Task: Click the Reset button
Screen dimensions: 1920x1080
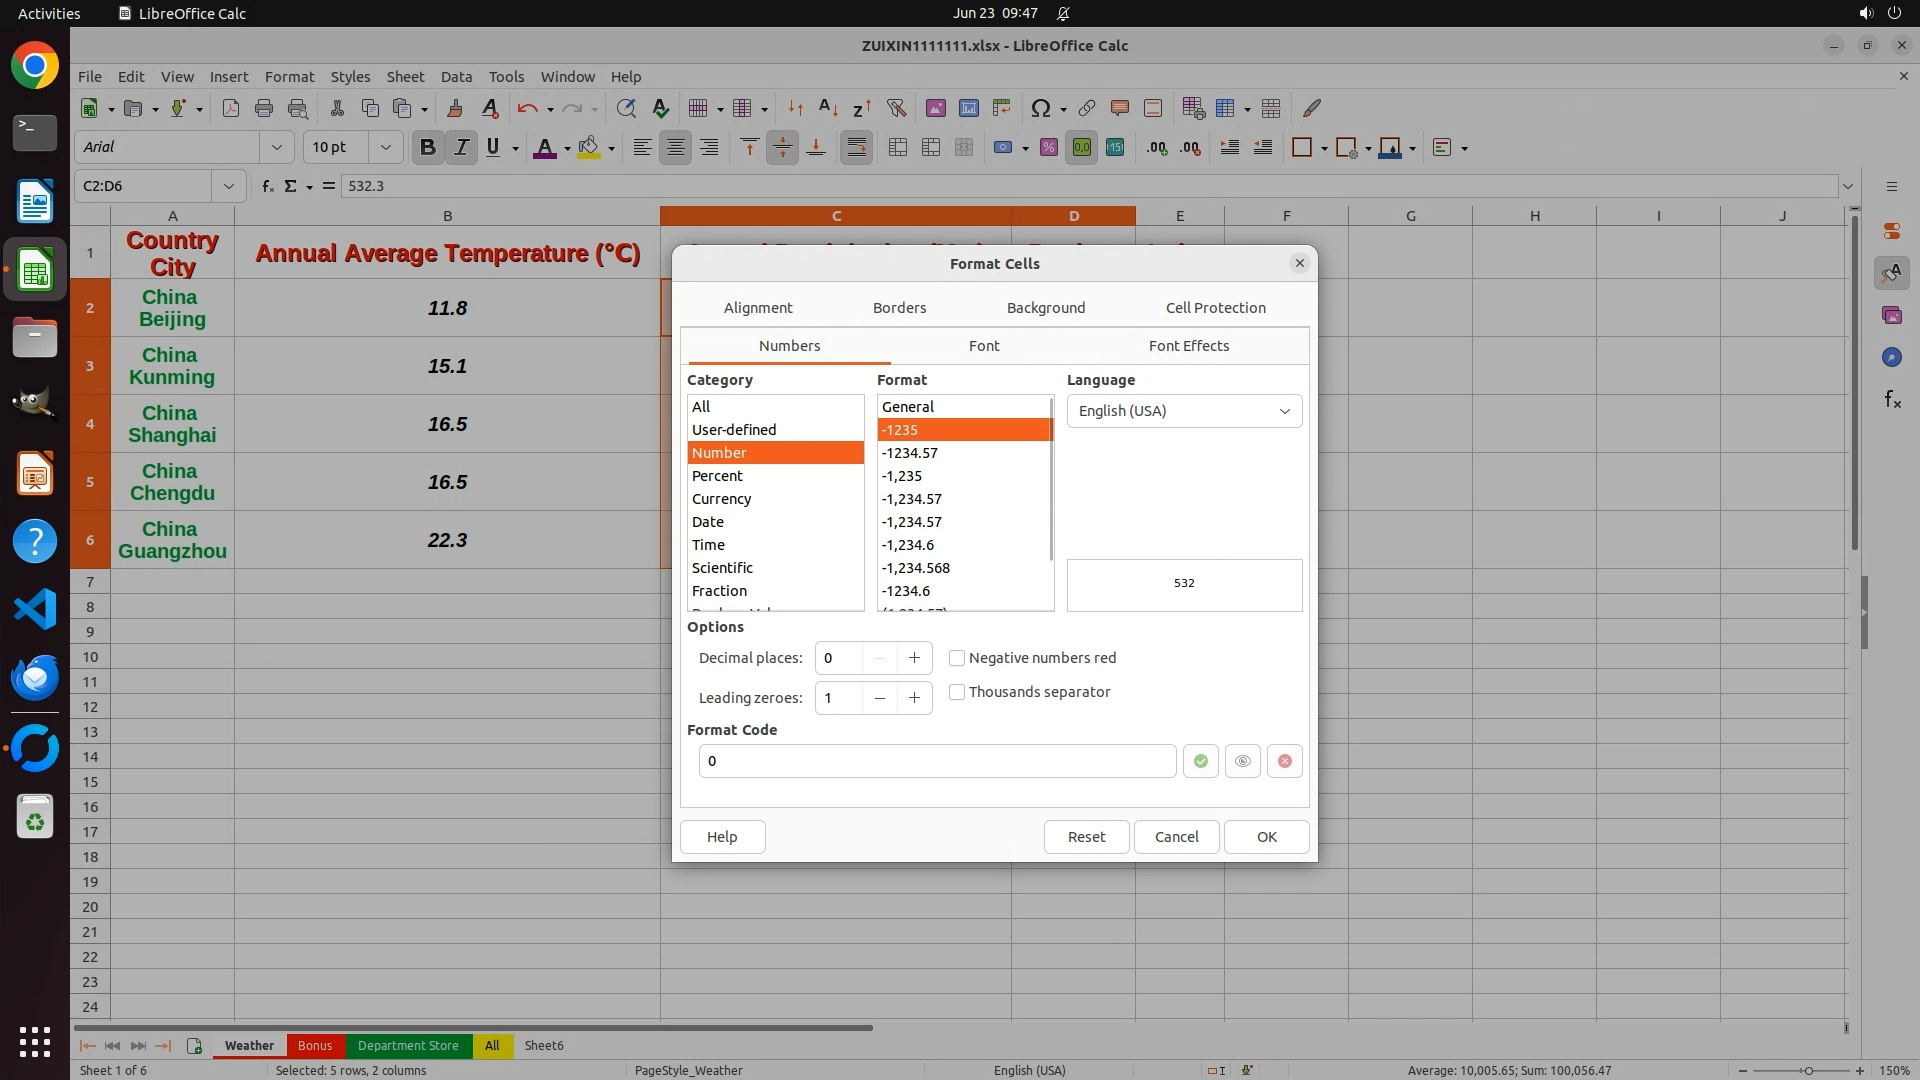Action: (x=1086, y=837)
